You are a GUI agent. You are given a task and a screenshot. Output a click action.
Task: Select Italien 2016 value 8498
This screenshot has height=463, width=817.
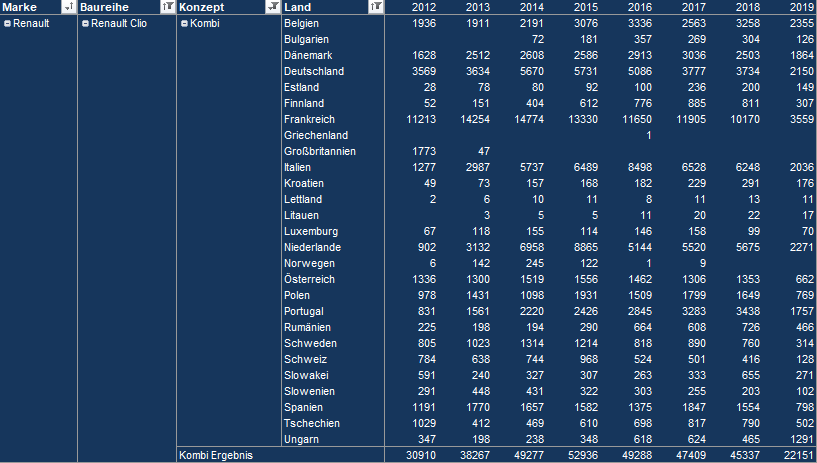(640, 168)
